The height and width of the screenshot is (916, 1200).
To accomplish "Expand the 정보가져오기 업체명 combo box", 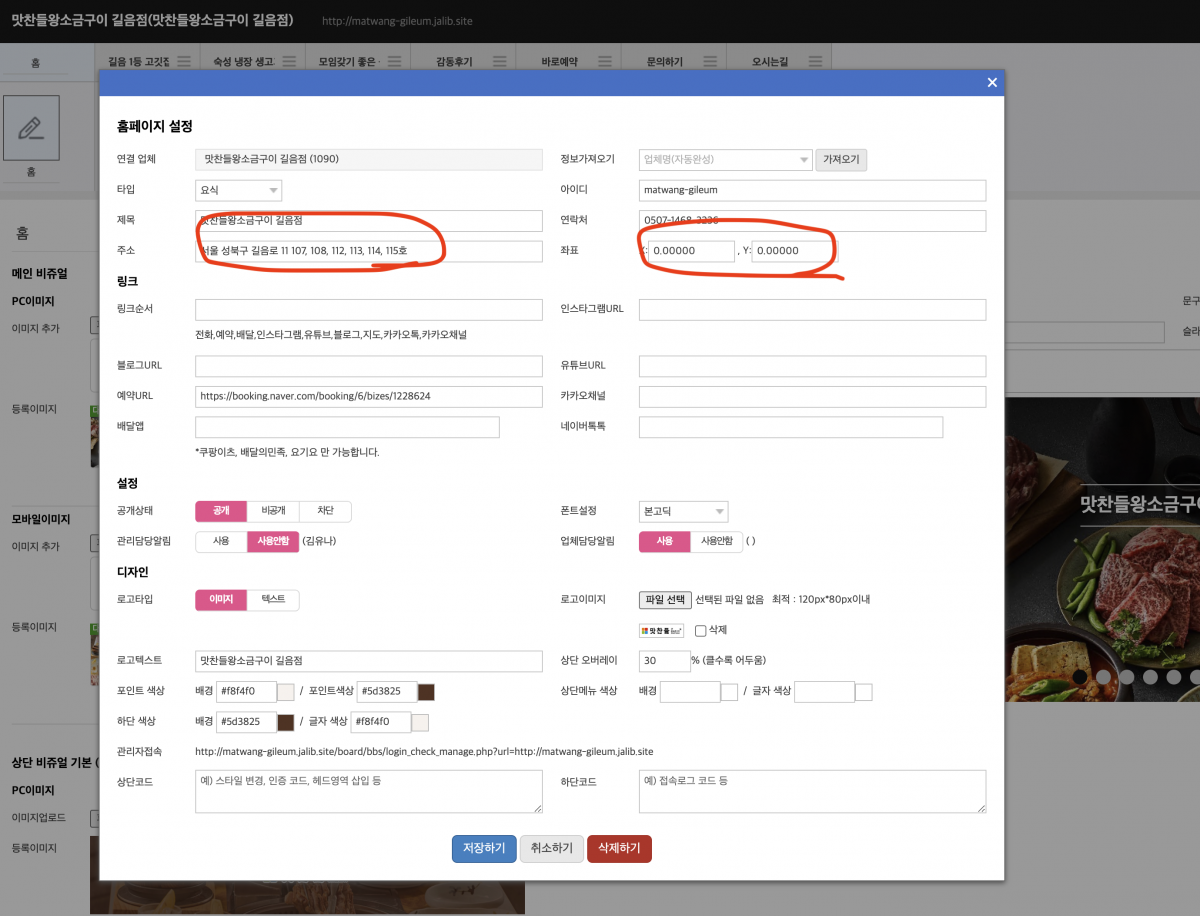I will [725, 159].
